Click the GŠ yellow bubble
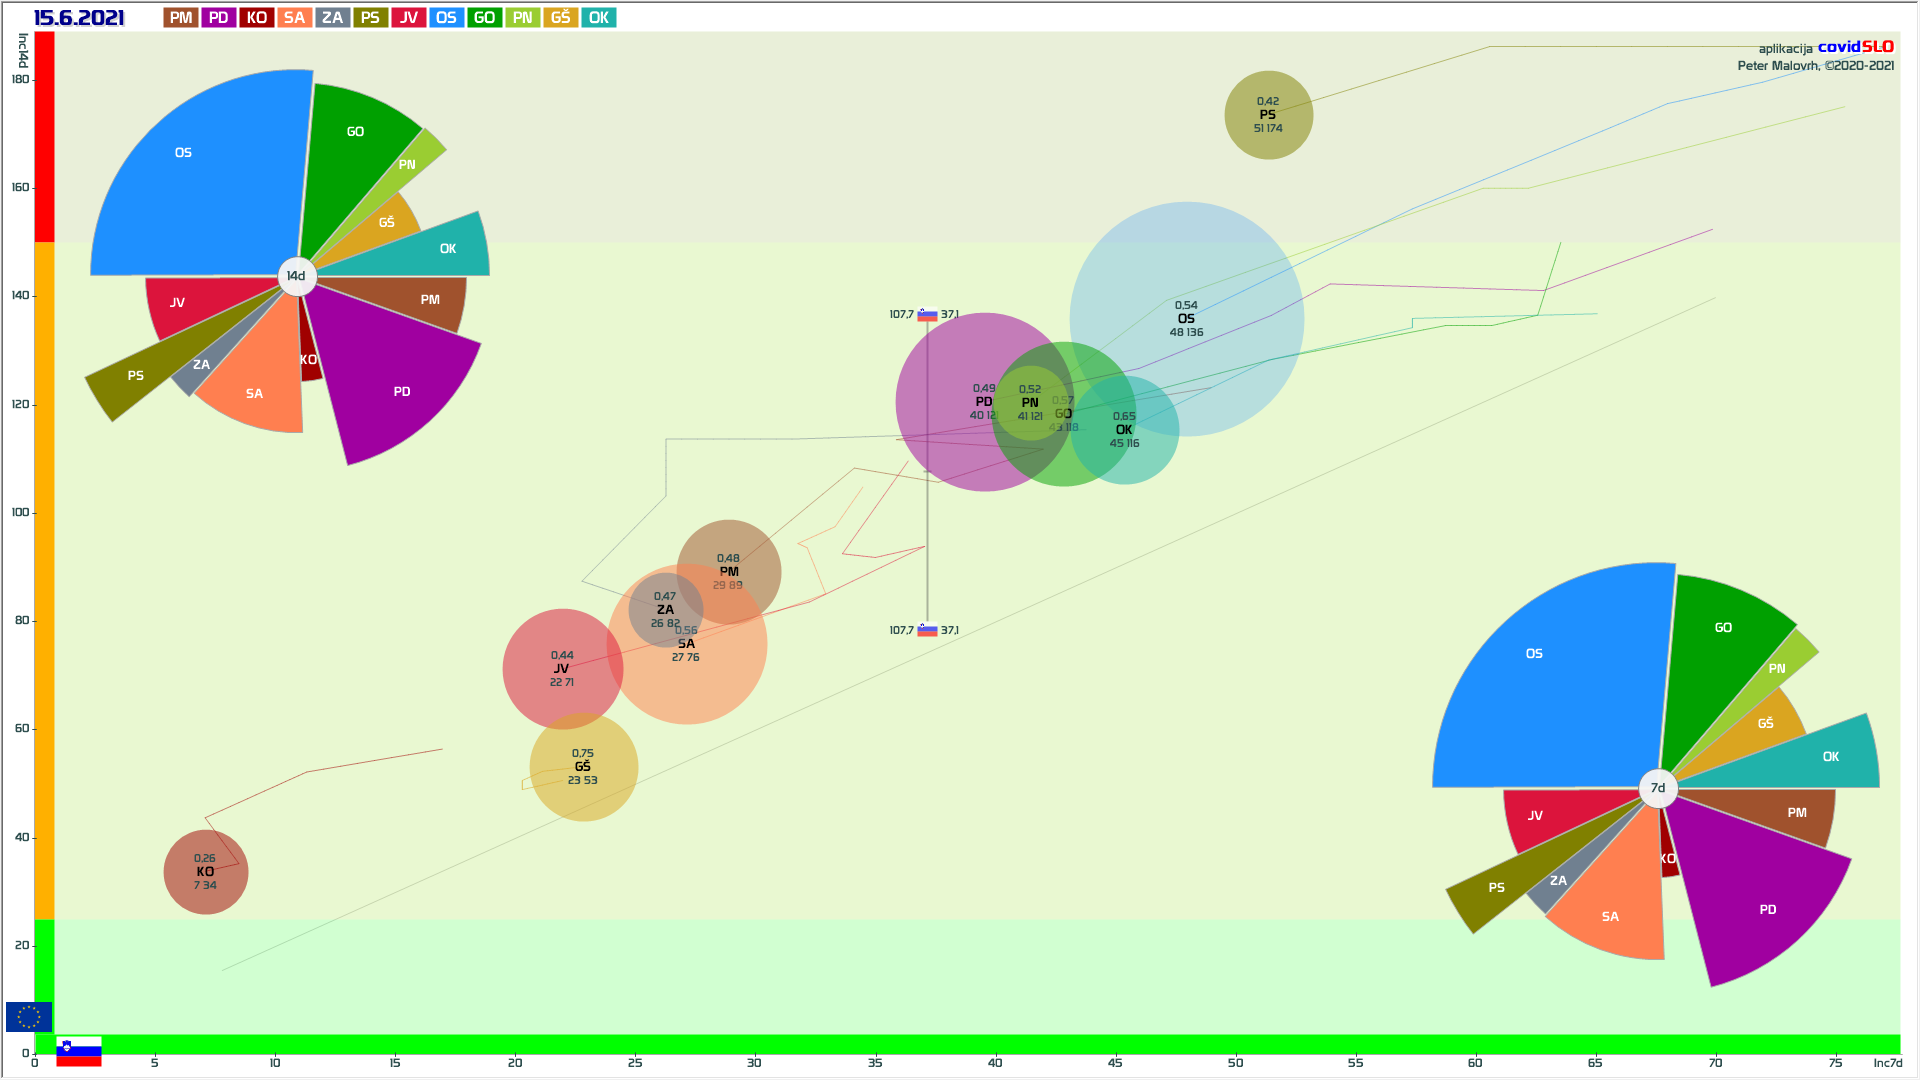 (x=583, y=767)
